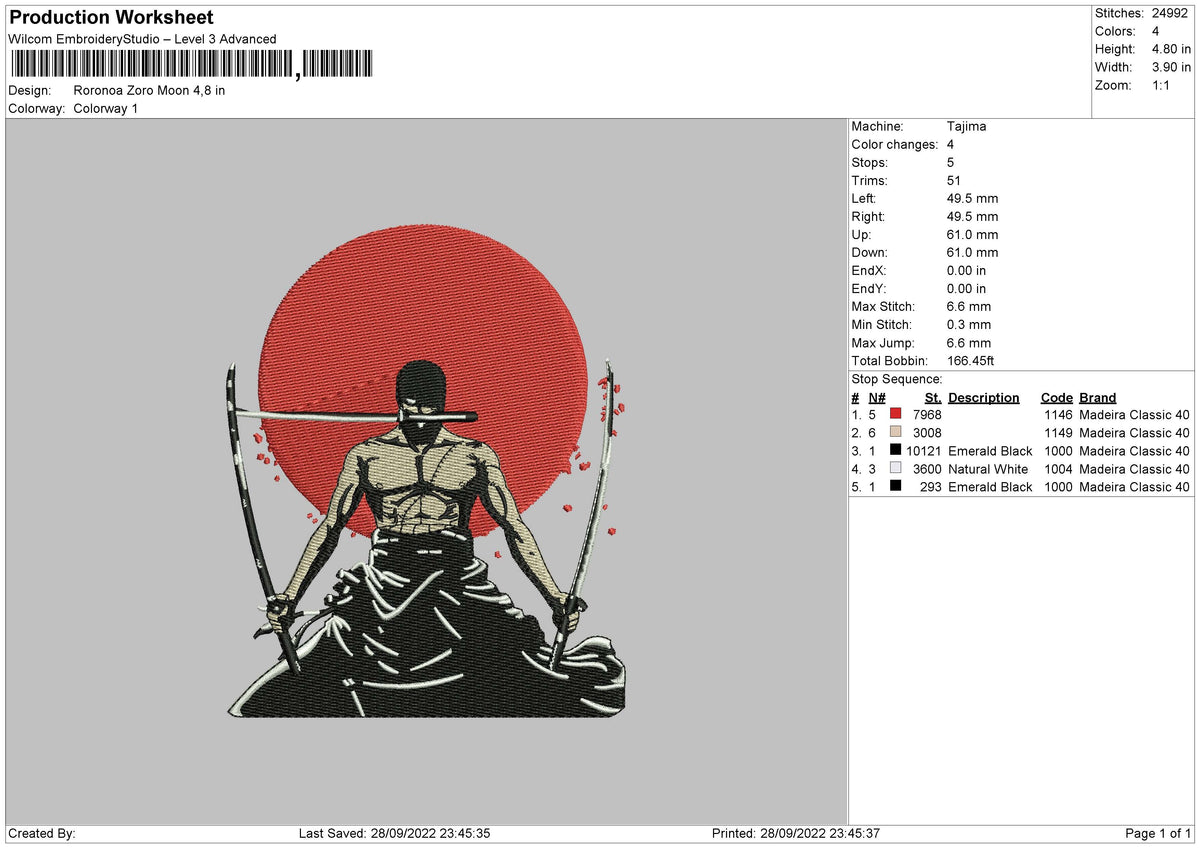The width and height of the screenshot is (1200, 848).
Task: Click the Natural White color chip in row 4
Action: [x=897, y=469]
